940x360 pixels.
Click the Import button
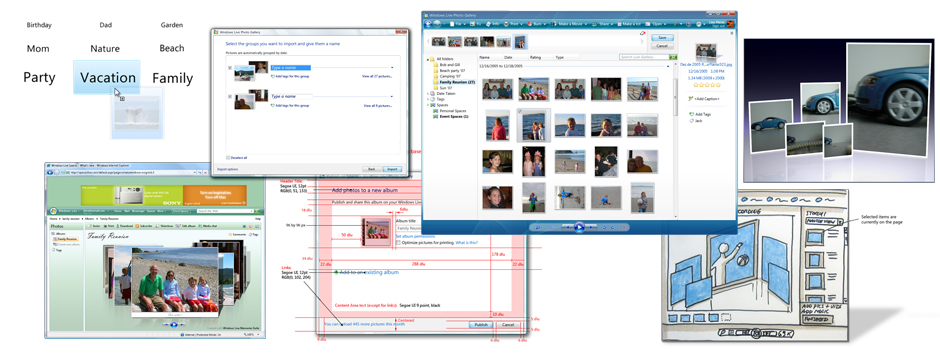[x=392, y=170]
